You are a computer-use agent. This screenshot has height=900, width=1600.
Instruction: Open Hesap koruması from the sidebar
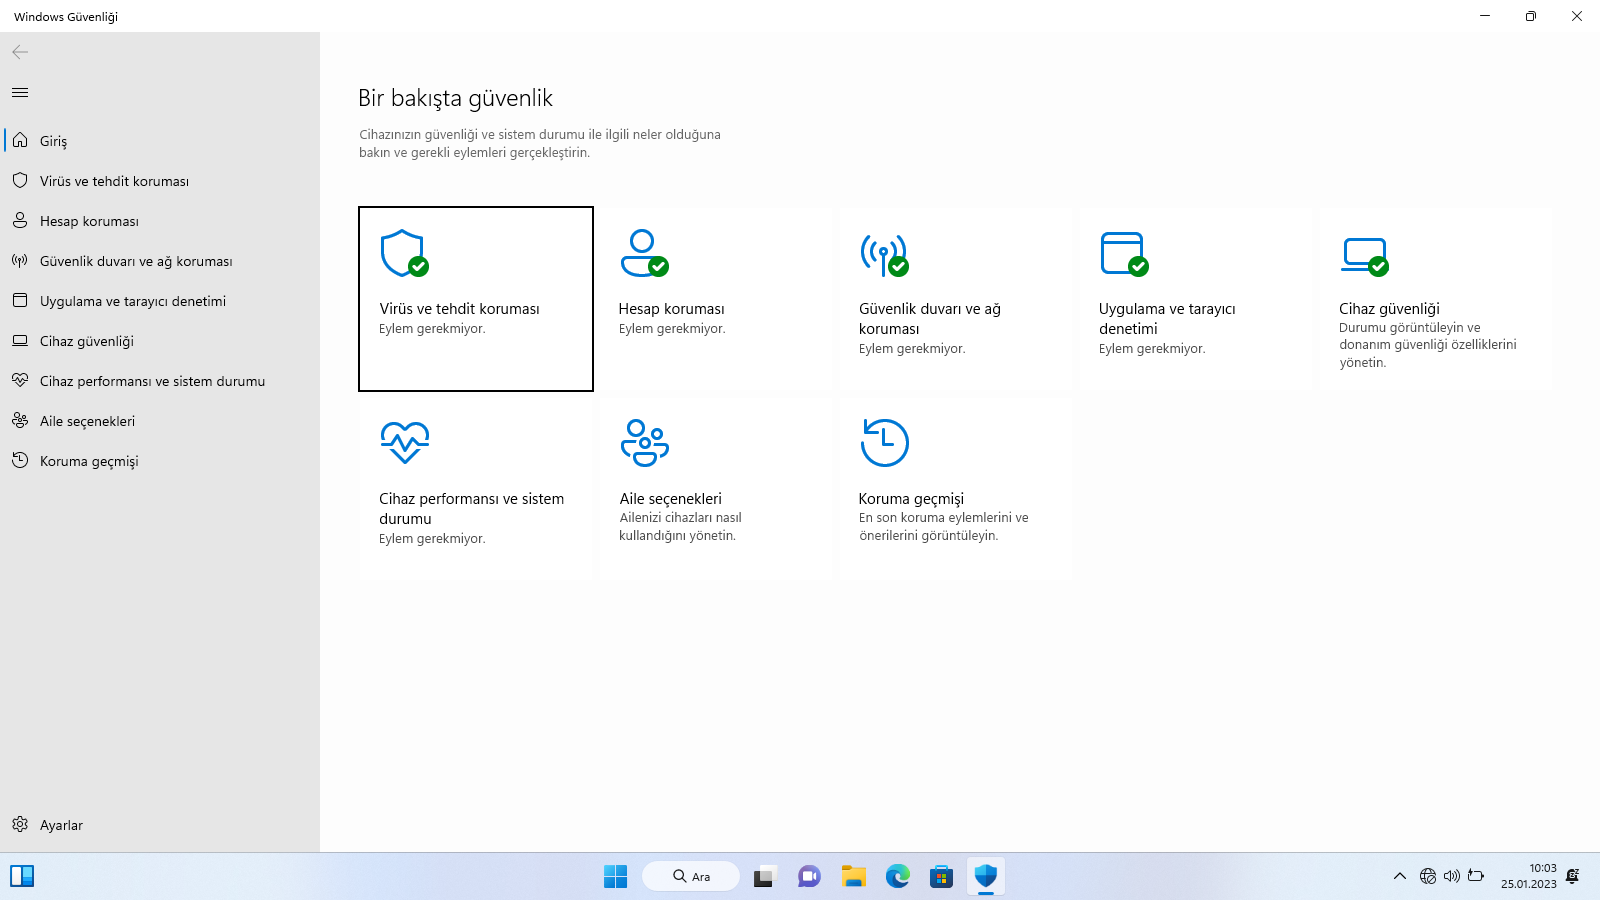(89, 221)
